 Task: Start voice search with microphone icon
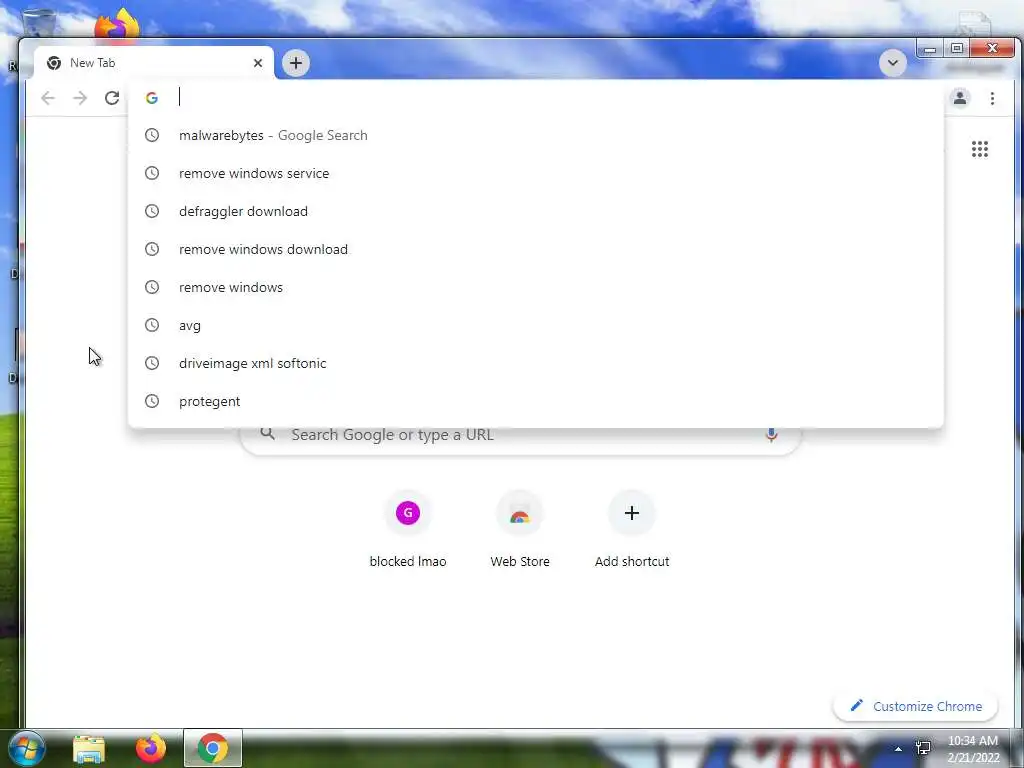[771, 434]
